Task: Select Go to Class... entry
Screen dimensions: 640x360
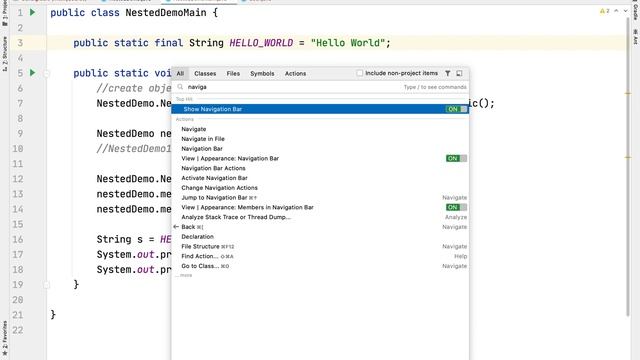Action: [x=320, y=266]
